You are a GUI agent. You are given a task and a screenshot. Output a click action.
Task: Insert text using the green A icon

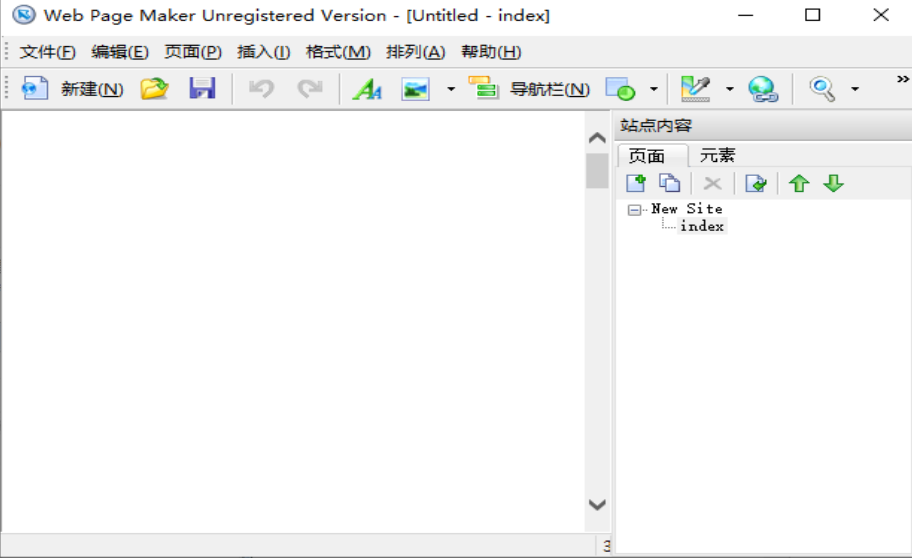pyautogui.click(x=367, y=89)
